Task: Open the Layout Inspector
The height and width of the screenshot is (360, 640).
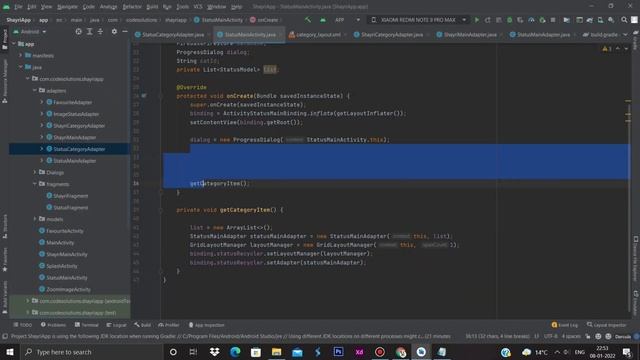Action: (x=606, y=325)
